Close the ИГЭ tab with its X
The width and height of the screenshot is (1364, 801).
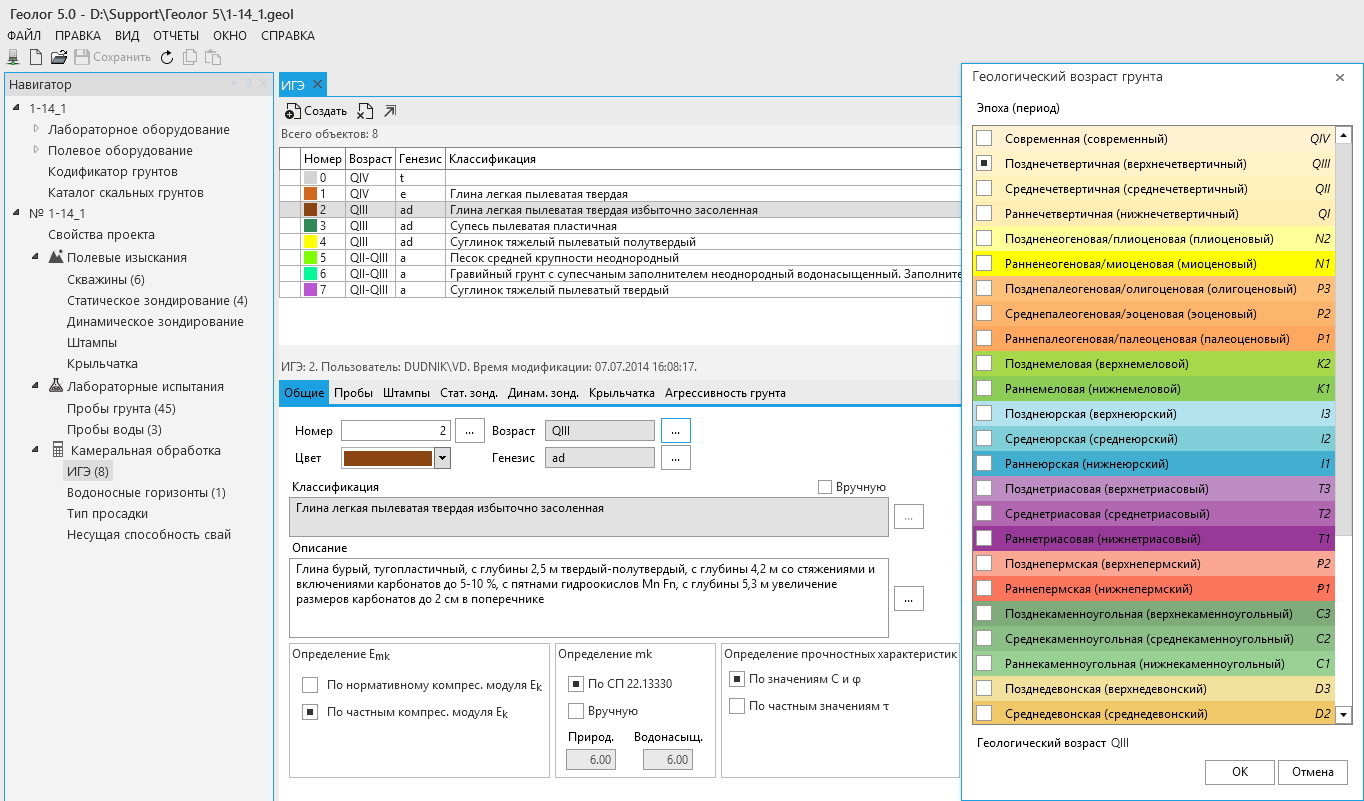coord(317,84)
